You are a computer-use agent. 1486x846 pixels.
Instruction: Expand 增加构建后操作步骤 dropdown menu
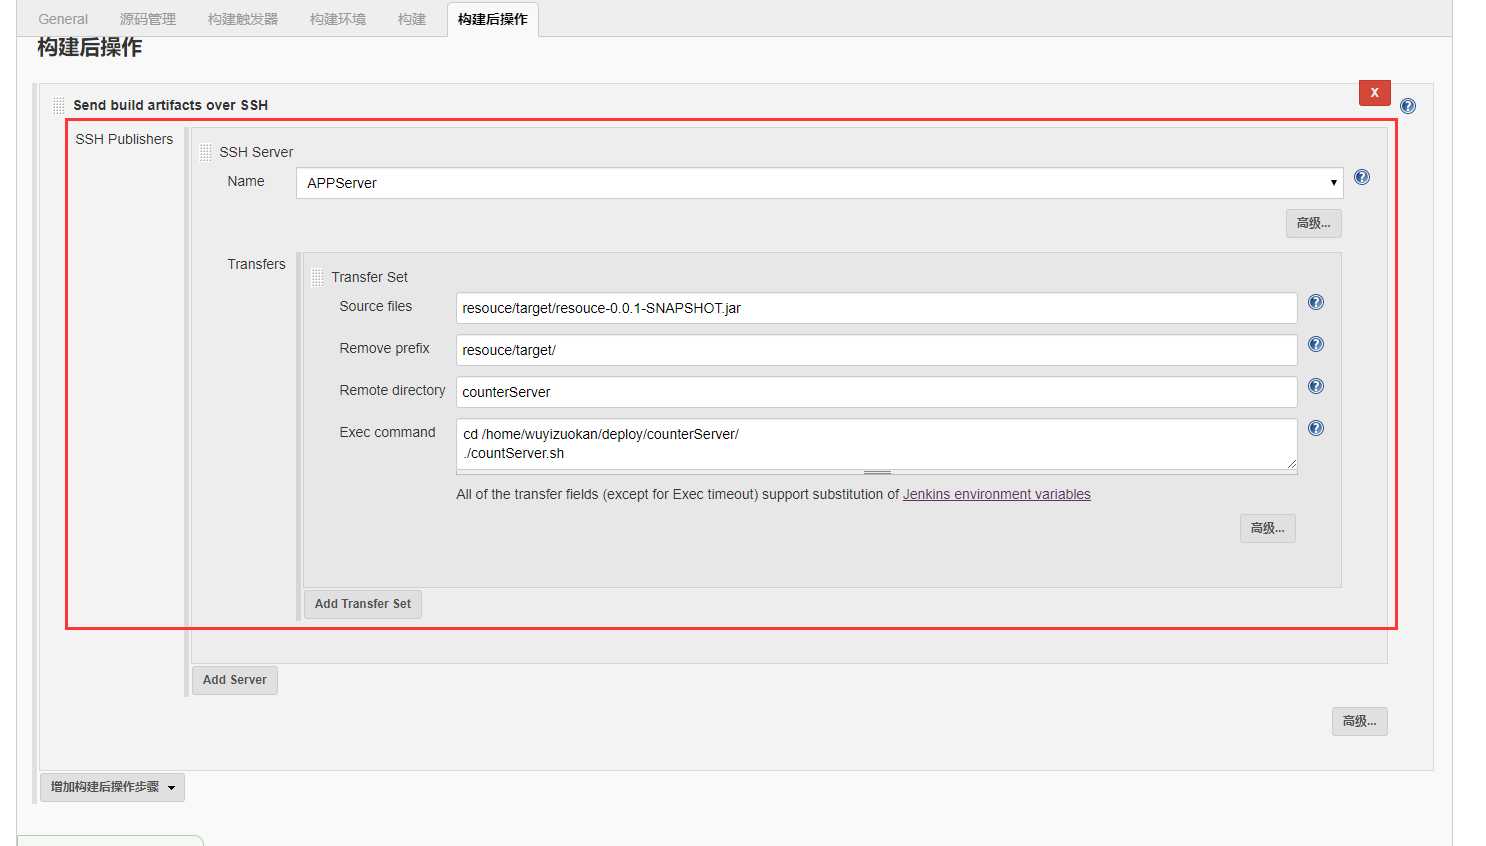112,787
